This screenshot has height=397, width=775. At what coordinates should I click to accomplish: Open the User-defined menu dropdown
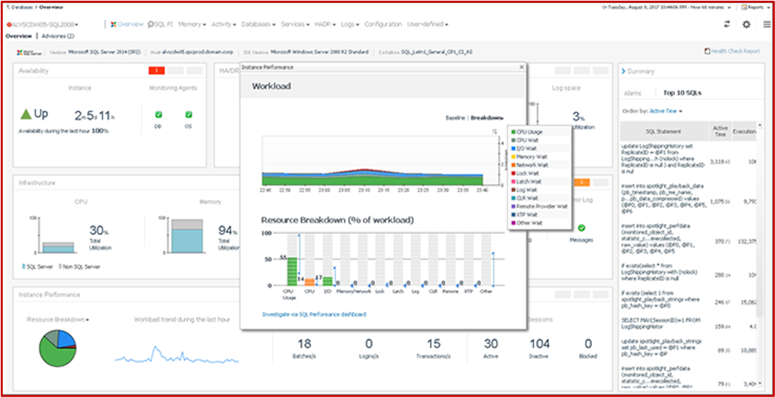(428, 24)
